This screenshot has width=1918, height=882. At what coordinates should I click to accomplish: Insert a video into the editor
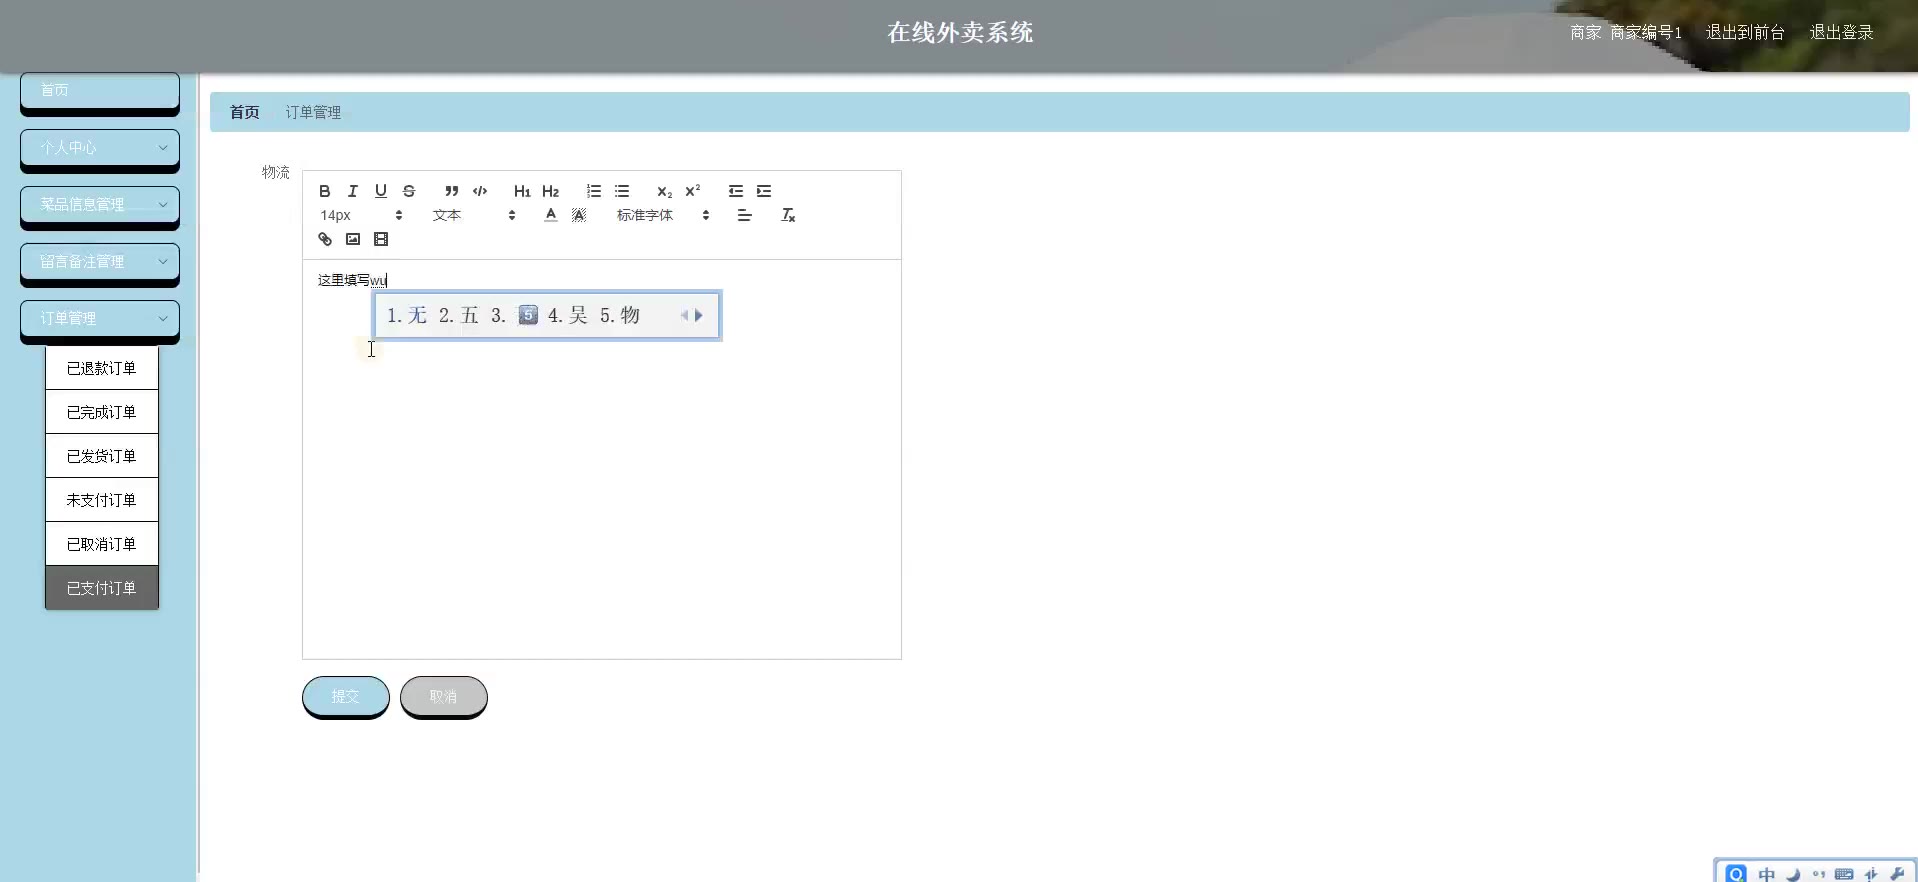click(380, 239)
